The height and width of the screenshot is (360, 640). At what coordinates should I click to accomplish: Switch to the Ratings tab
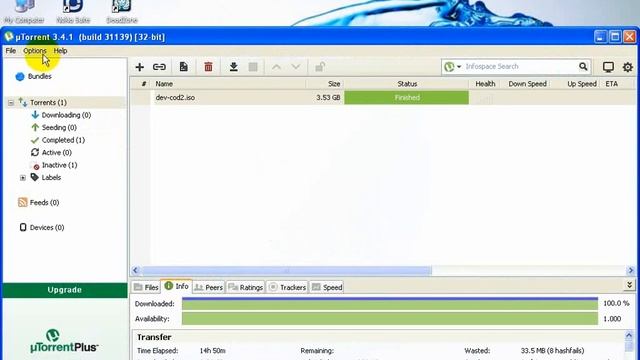[246, 287]
